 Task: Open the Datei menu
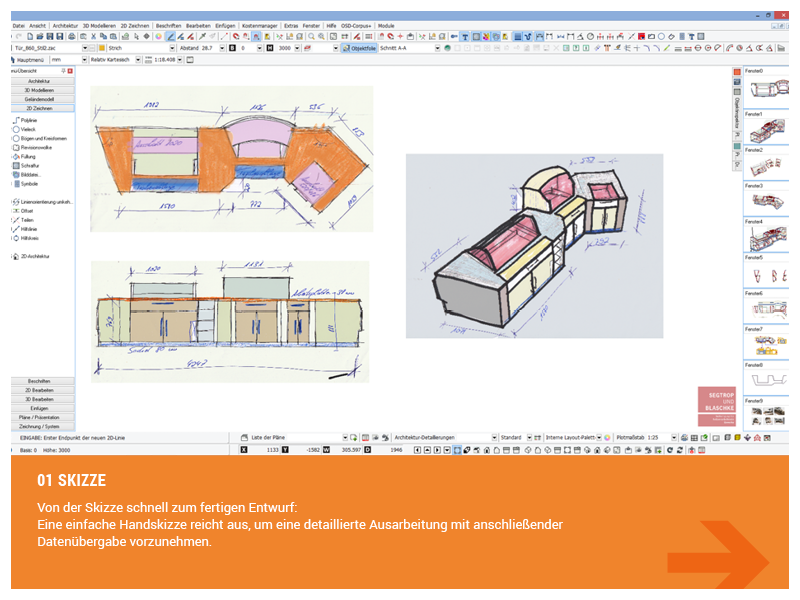pos(18,26)
